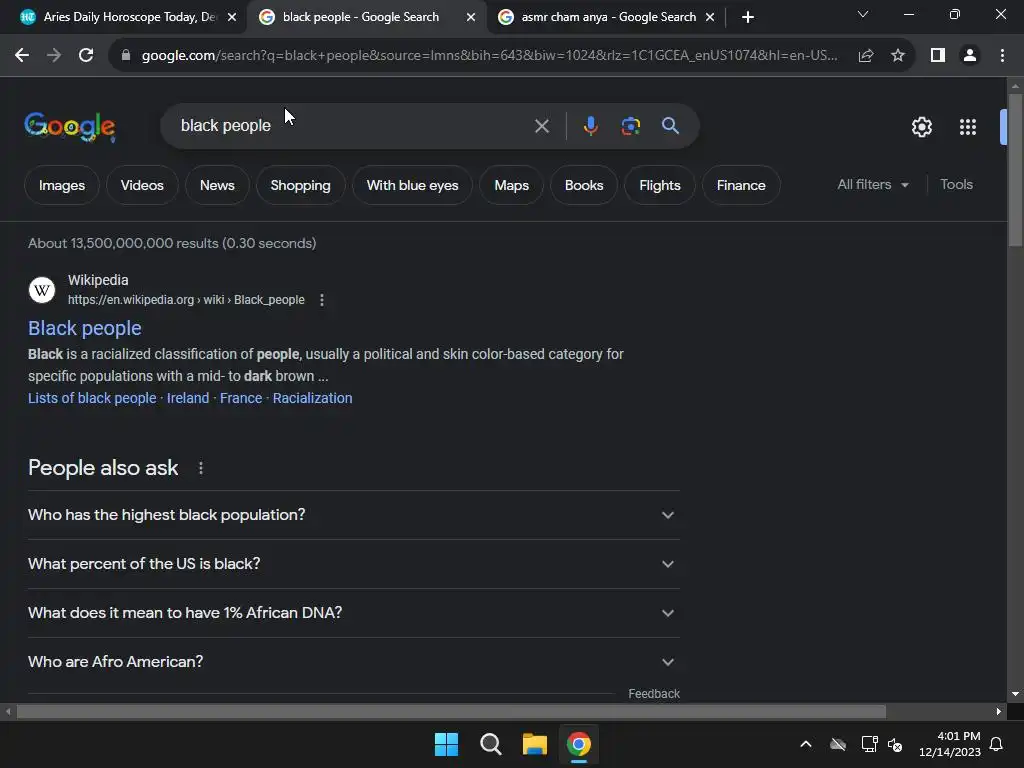Start a search by voice
This screenshot has height=768, width=1024.
tap(590, 126)
